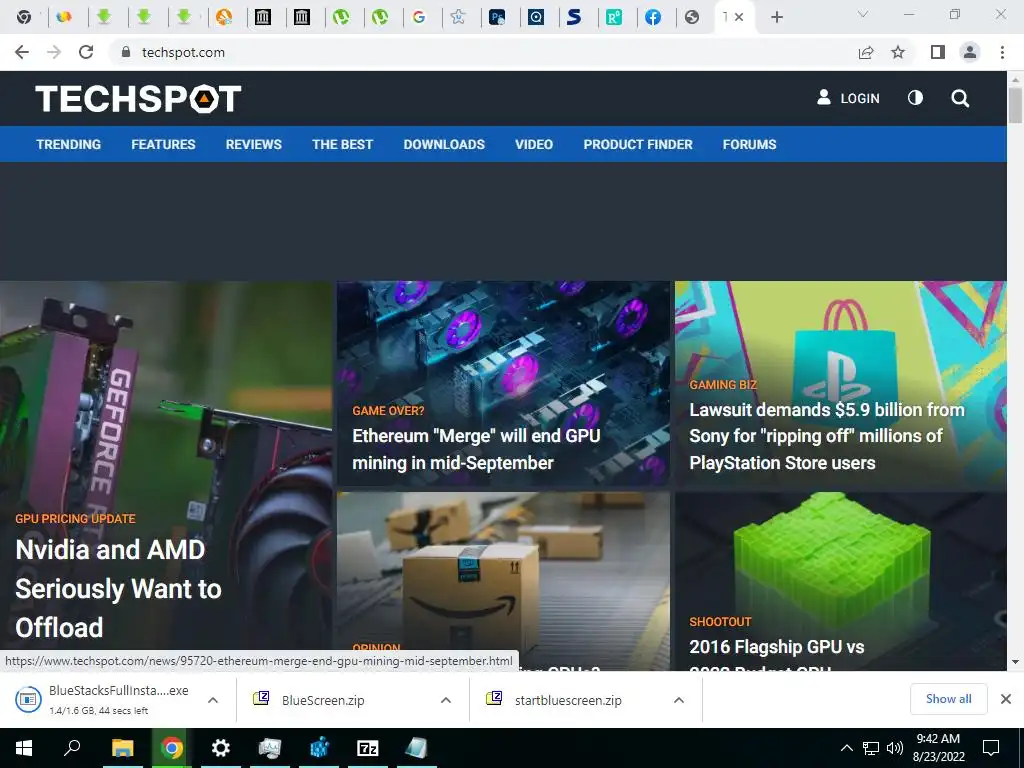Image resolution: width=1024 pixels, height=768 pixels.
Task: Open the TRENDING menu
Action: point(69,144)
